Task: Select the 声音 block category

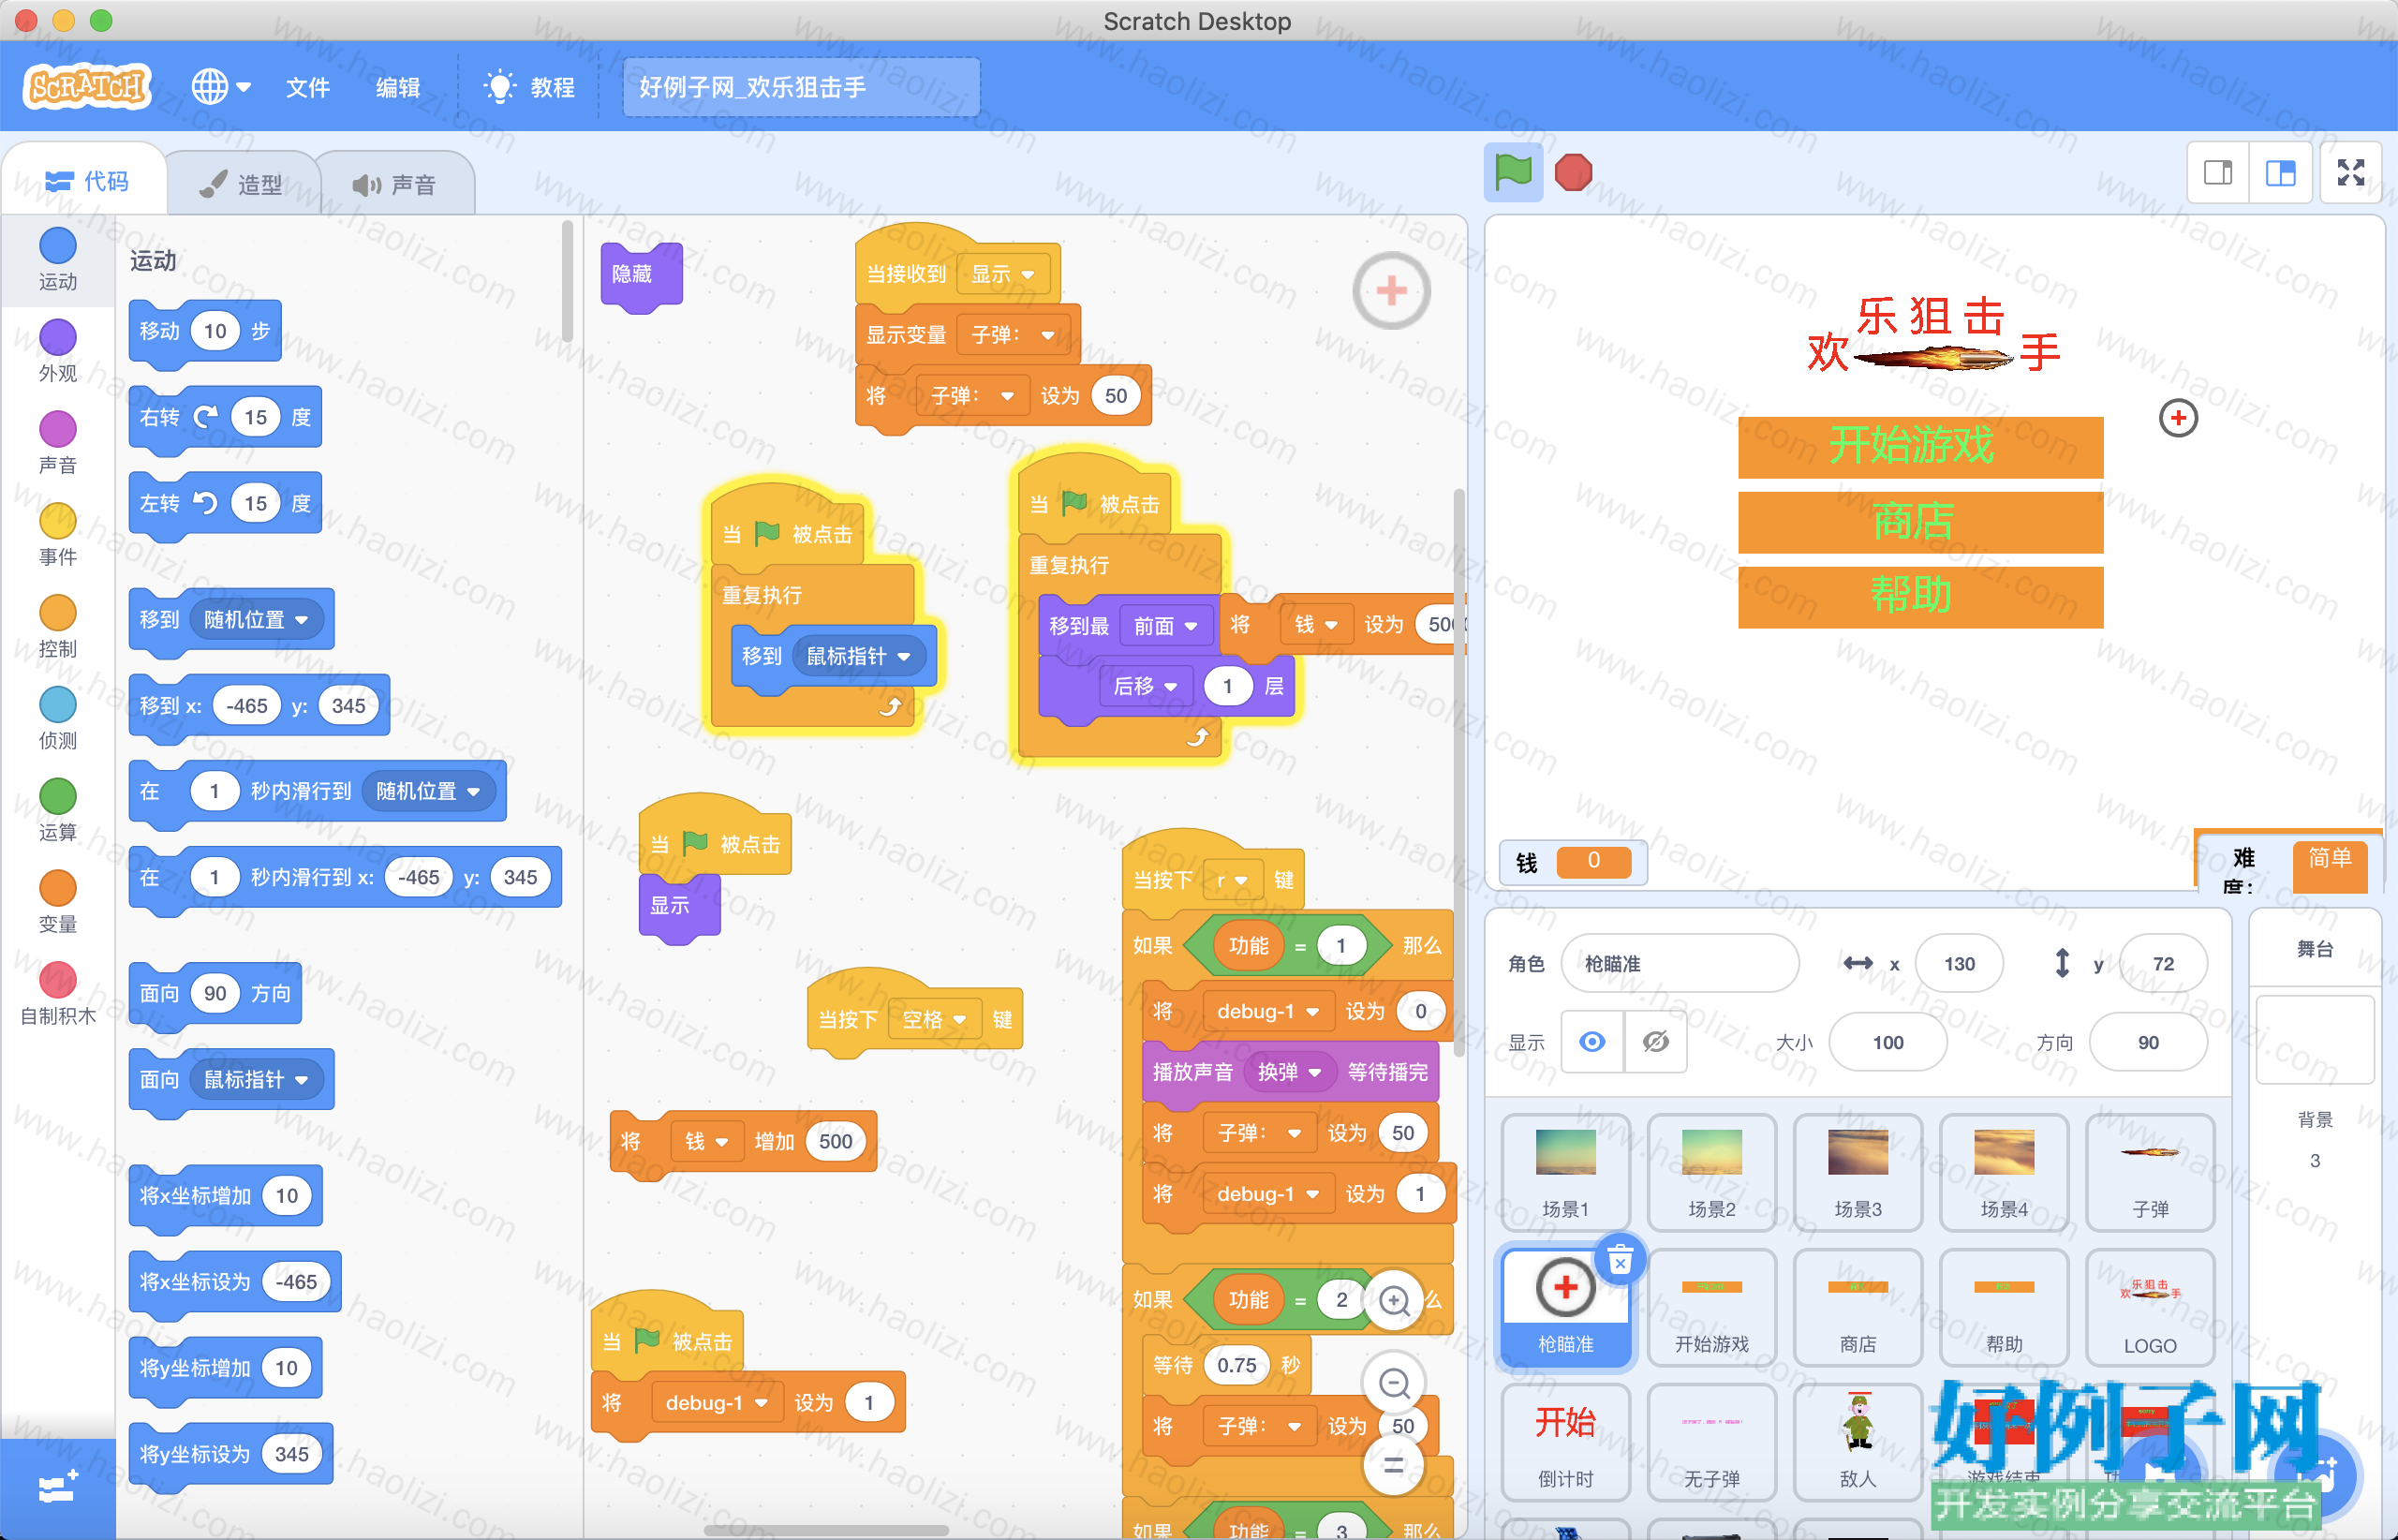Action: click(58, 443)
